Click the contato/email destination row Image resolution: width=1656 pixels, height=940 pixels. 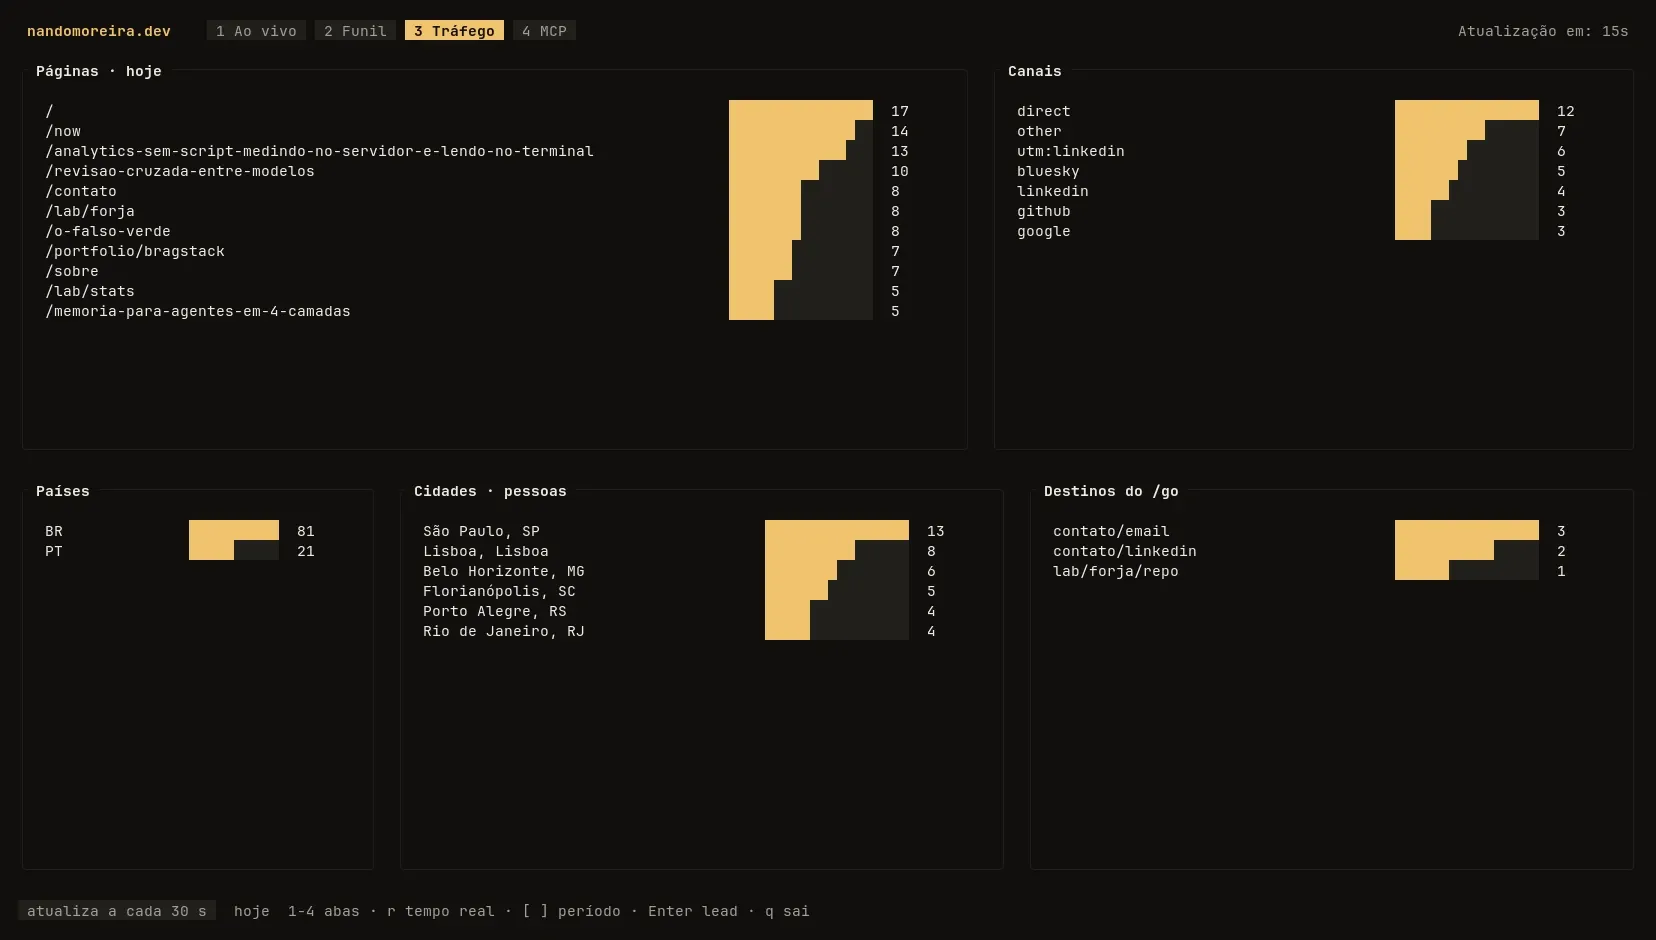[x=1310, y=531]
